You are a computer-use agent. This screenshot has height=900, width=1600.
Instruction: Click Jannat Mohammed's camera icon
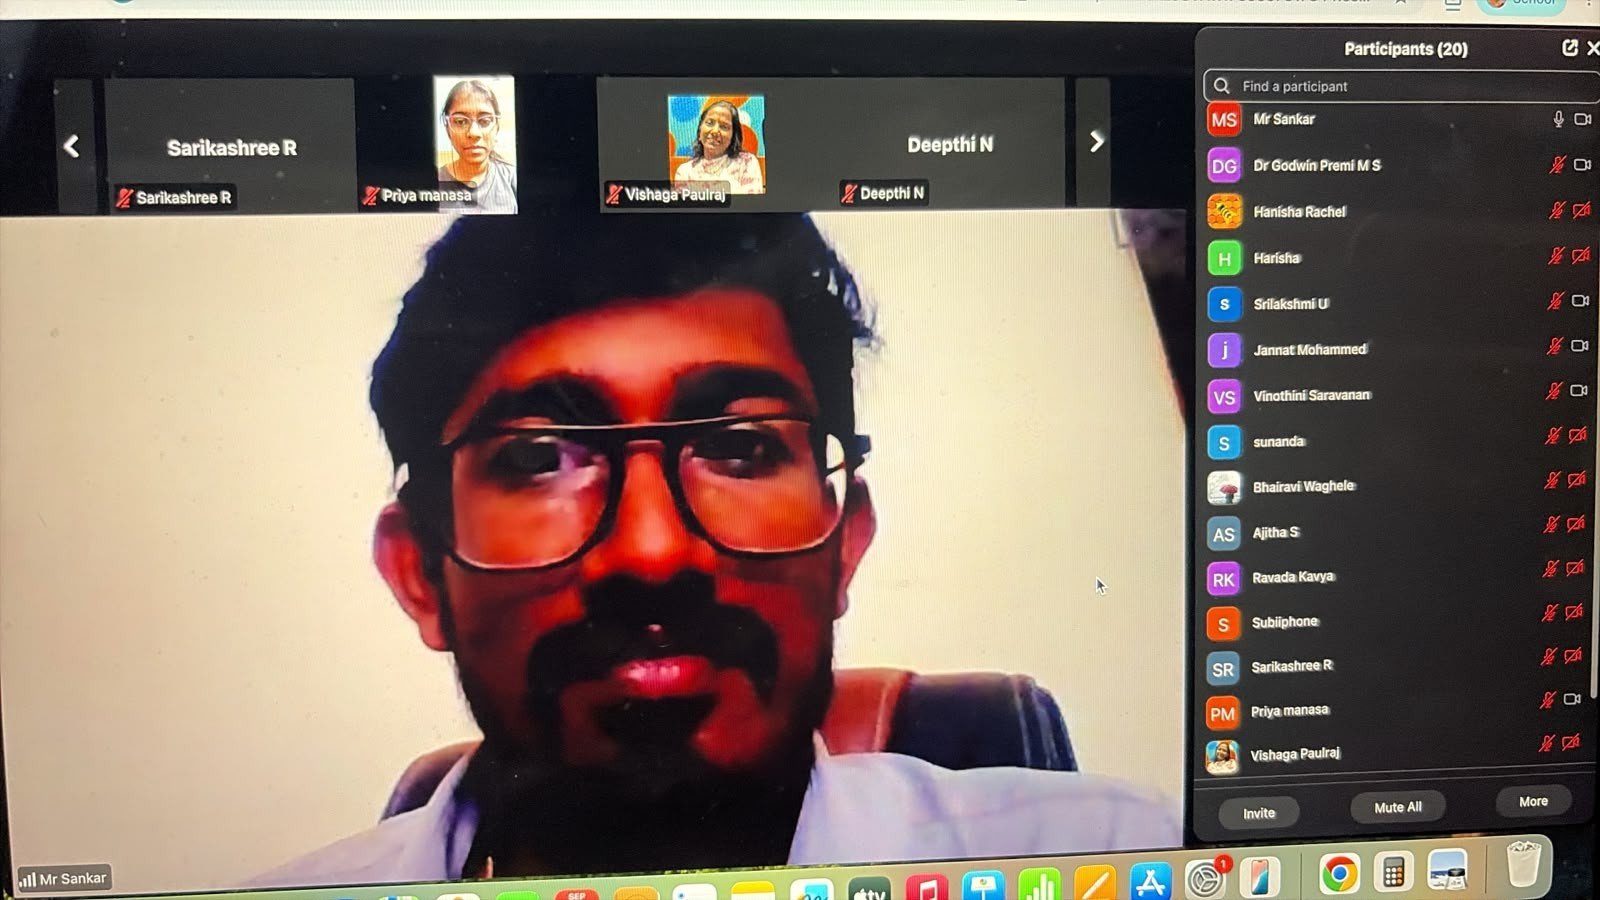tap(1579, 346)
